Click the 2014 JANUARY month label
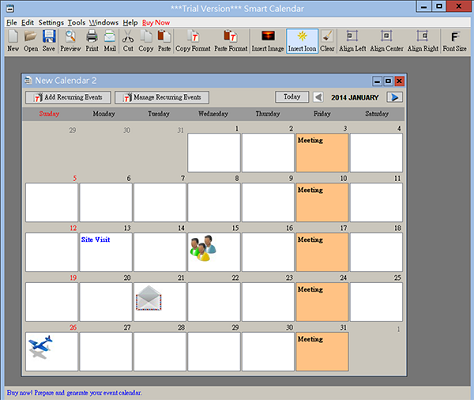The height and width of the screenshot is (400, 474). pos(355,97)
